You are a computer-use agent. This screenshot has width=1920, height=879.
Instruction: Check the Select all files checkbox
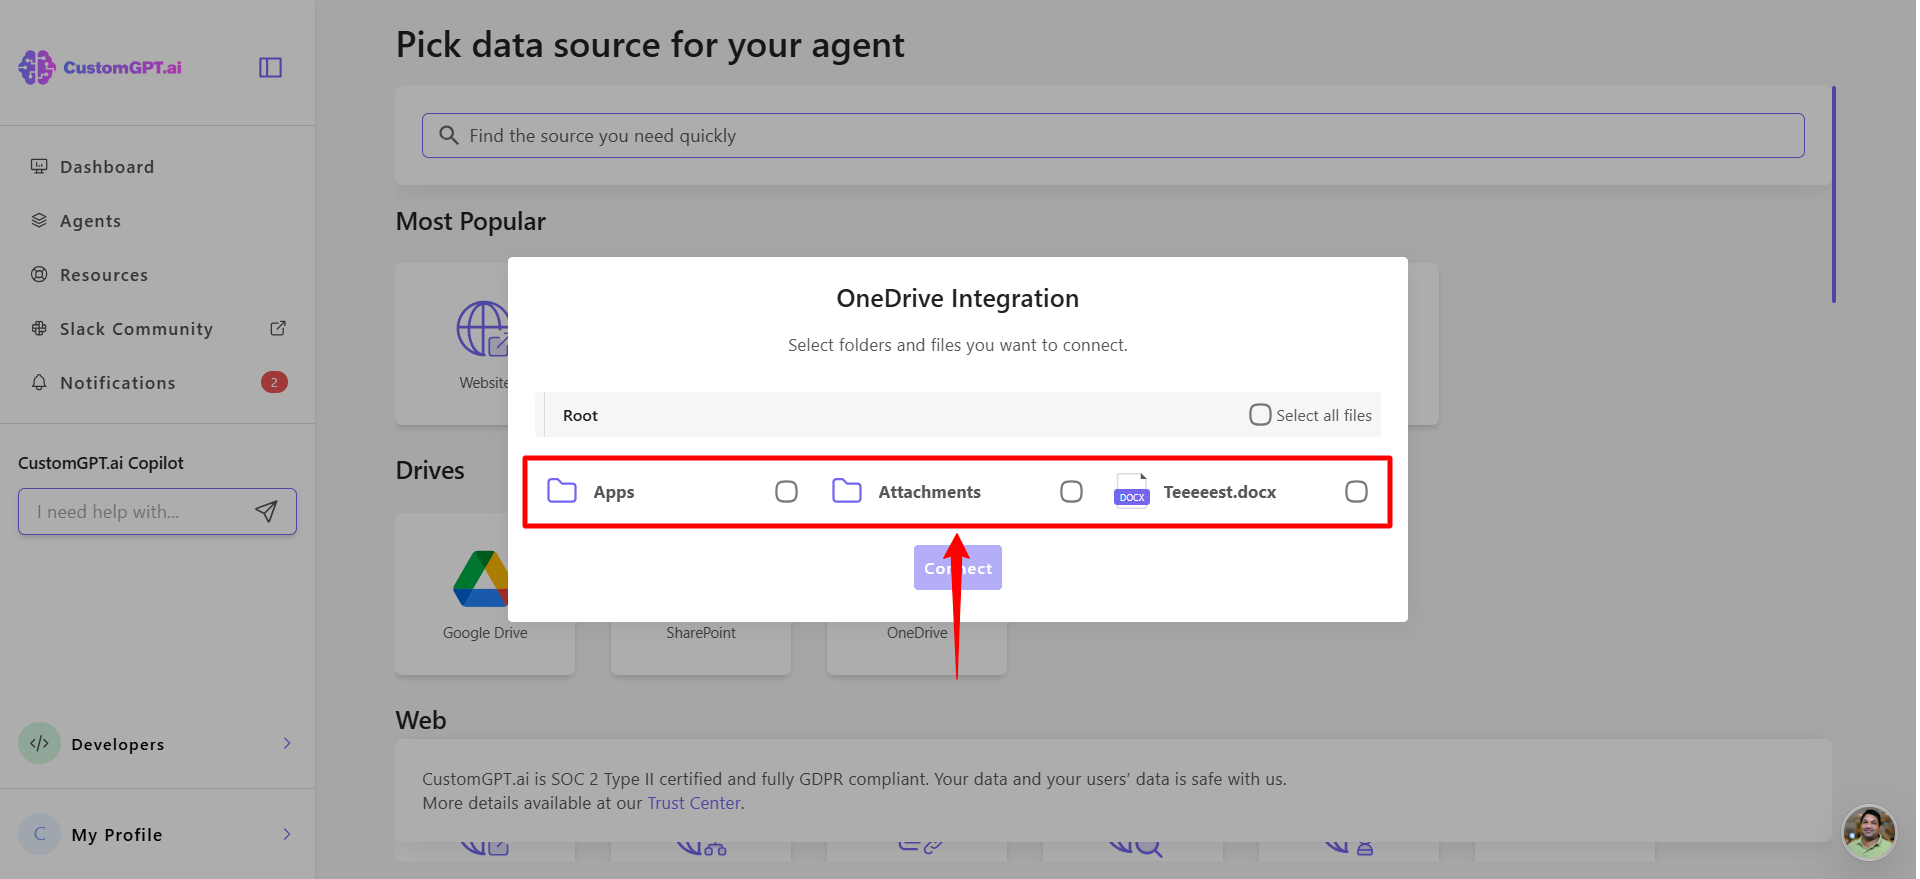tap(1260, 414)
